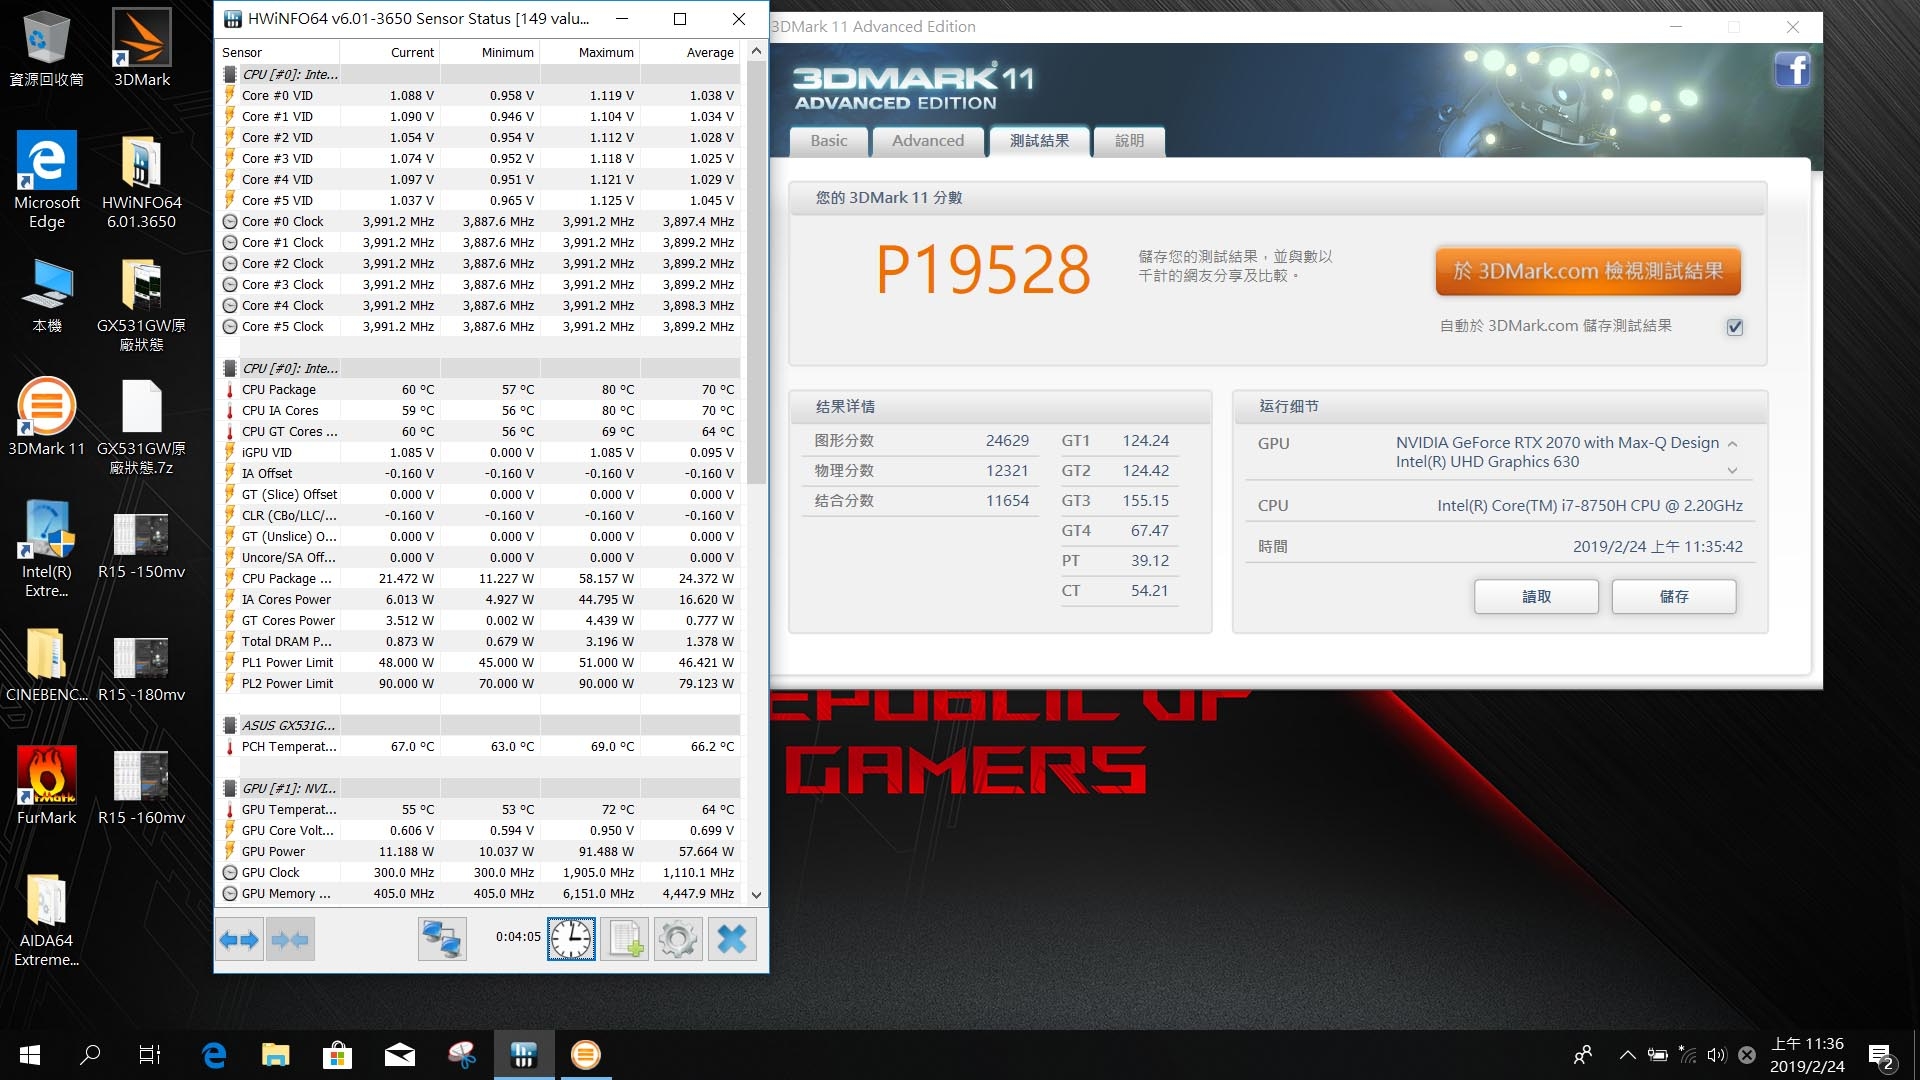Select the PCH Temperature row
This screenshot has width=1920, height=1080.
[479, 746]
